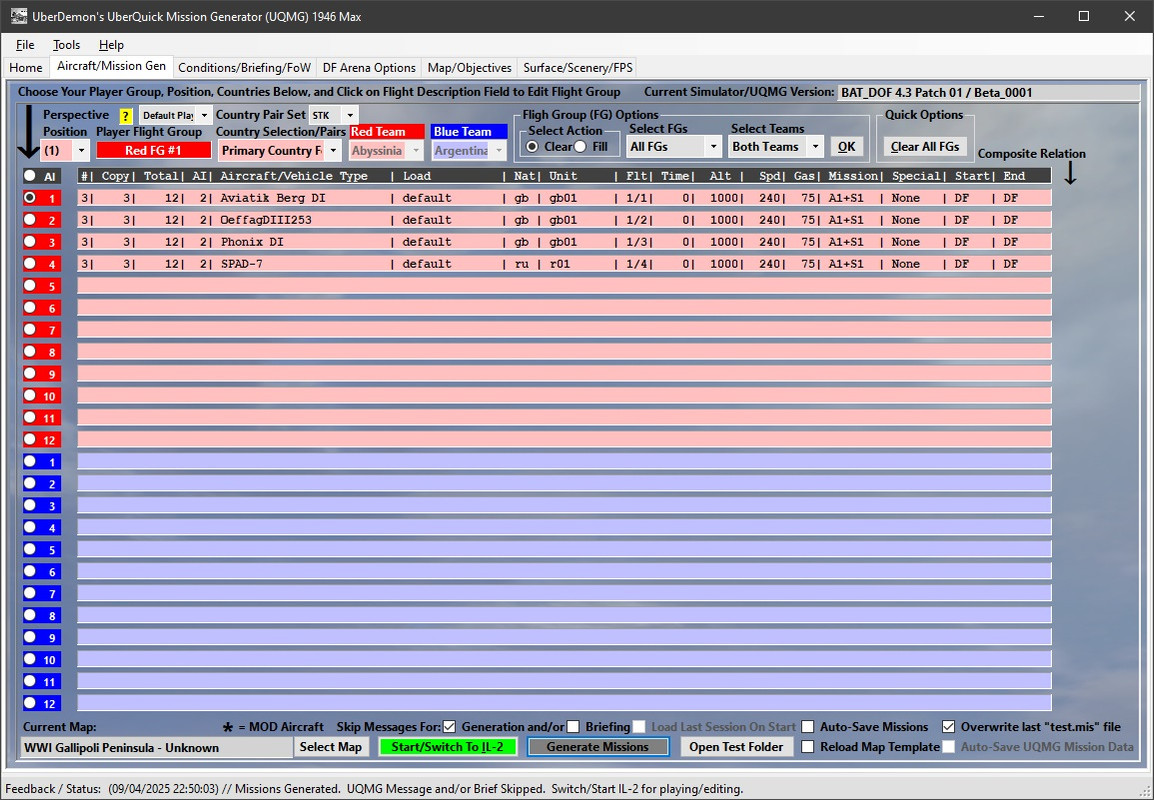Click the yellow question mark help icon
Screen dimensions: 1154x800
click(x=125, y=116)
